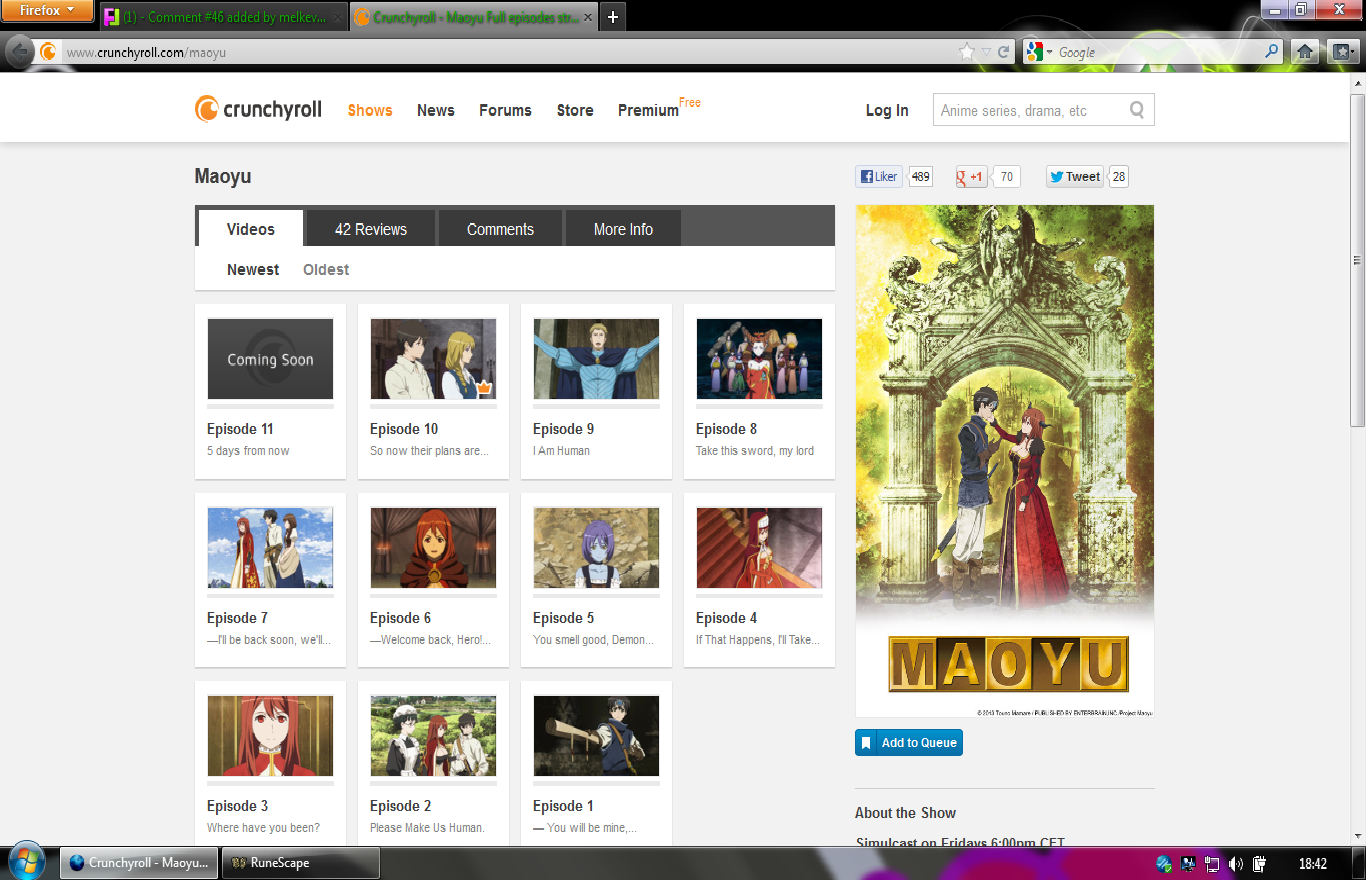Select the Crunchyroll Maoyu browser tab

pos(474,17)
